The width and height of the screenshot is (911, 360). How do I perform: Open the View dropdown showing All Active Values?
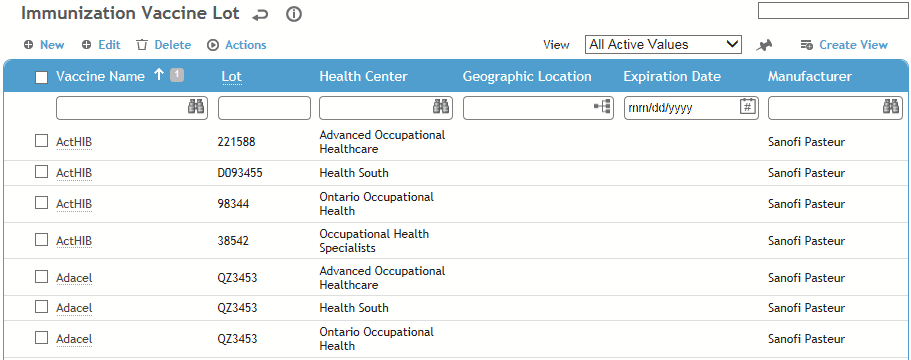point(663,45)
